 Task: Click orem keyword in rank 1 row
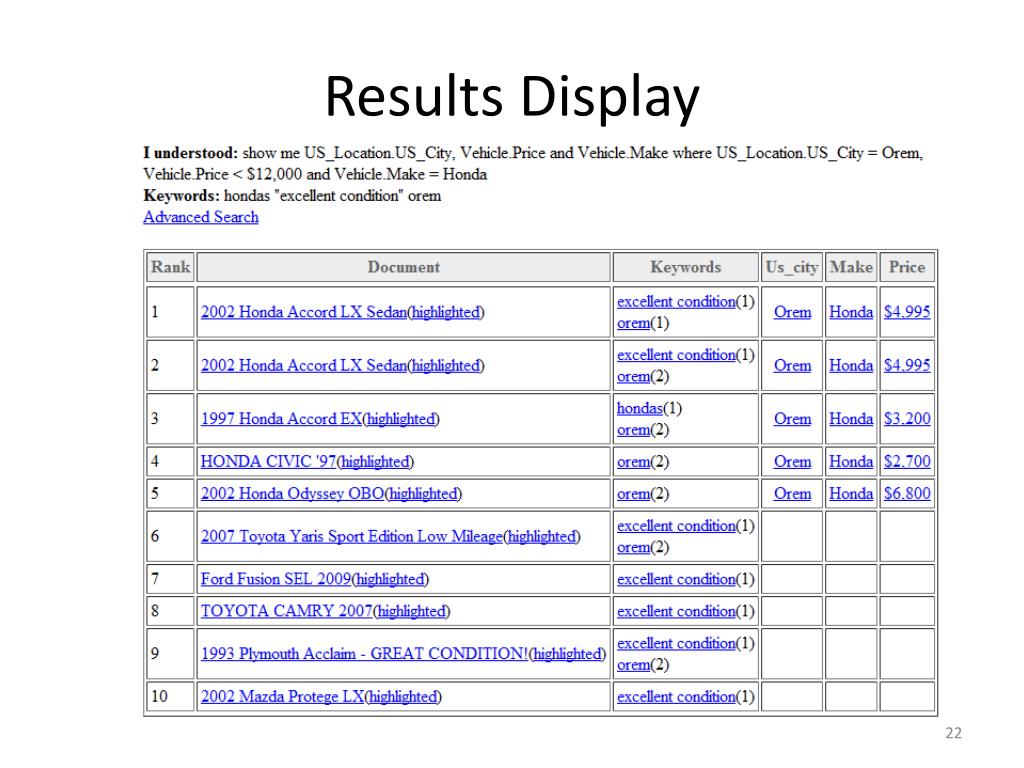point(633,323)
